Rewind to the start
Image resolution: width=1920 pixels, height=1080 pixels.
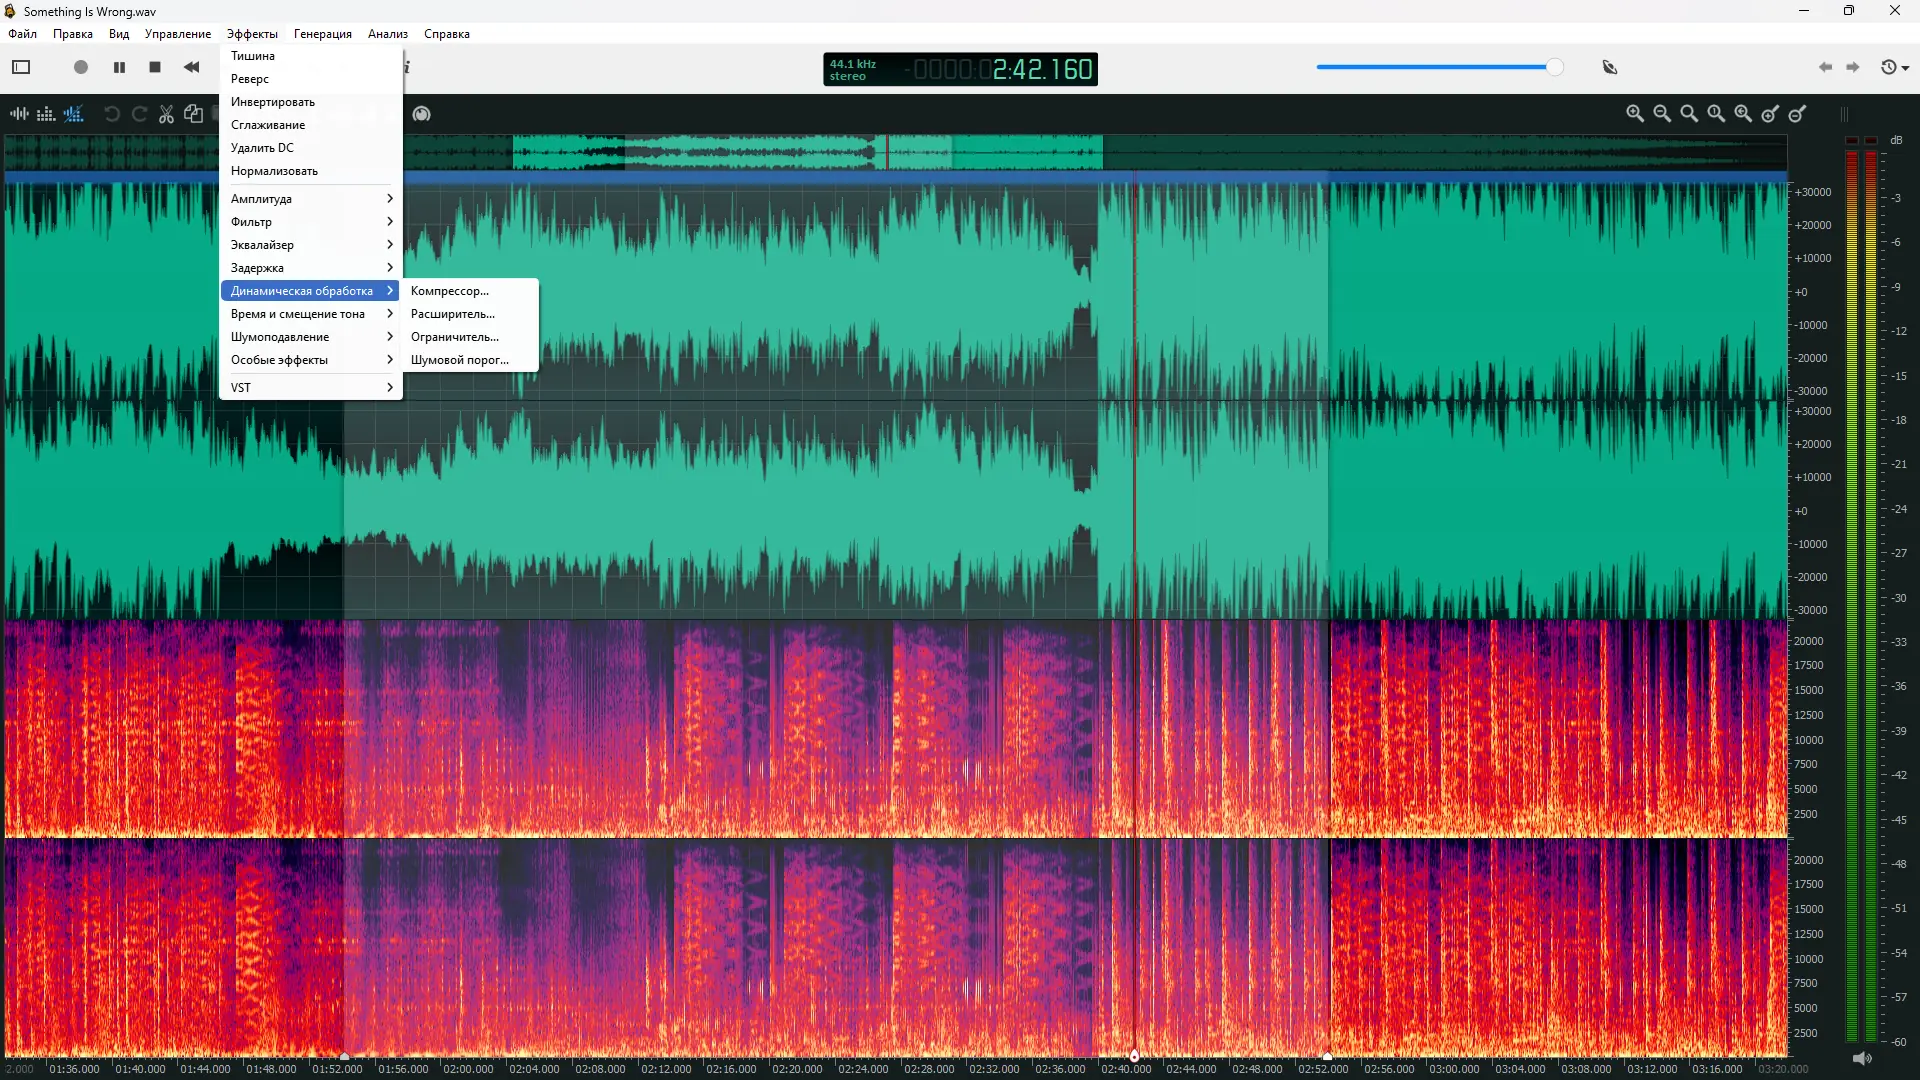[x=191, y=67]
